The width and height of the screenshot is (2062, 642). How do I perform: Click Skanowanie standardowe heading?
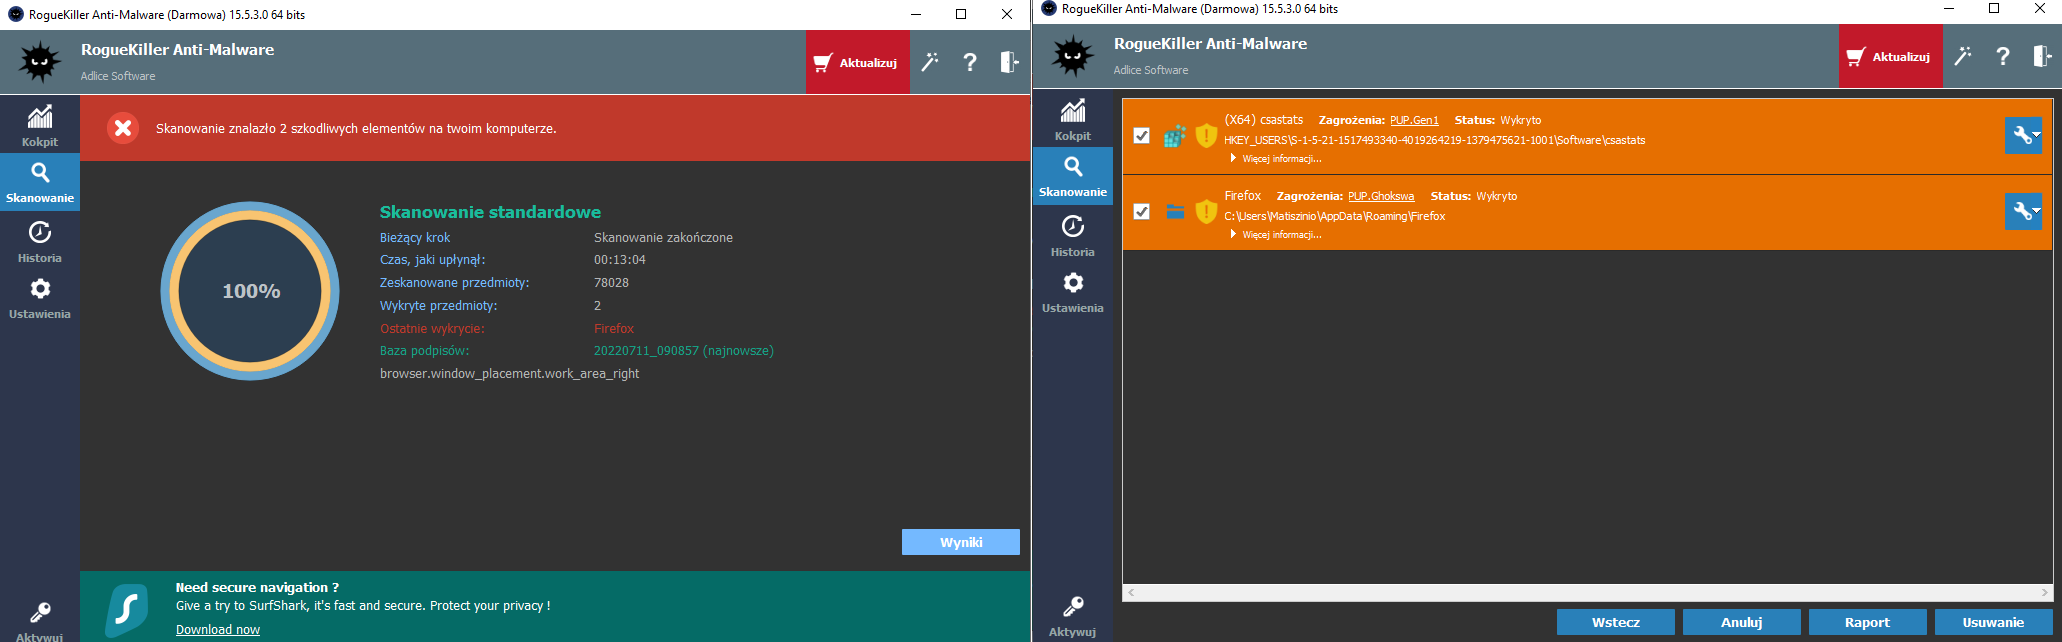pos(490,212)
